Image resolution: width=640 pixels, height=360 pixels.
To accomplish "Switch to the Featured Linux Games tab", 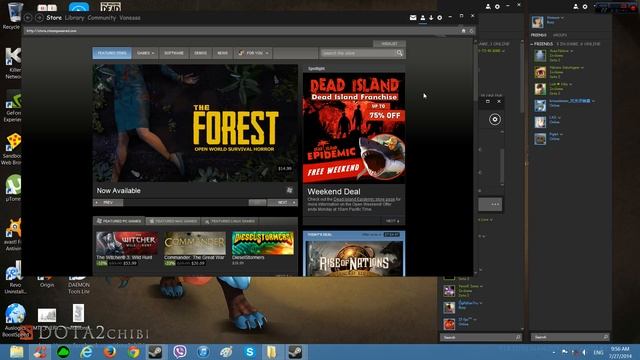I will click(230, 221).
